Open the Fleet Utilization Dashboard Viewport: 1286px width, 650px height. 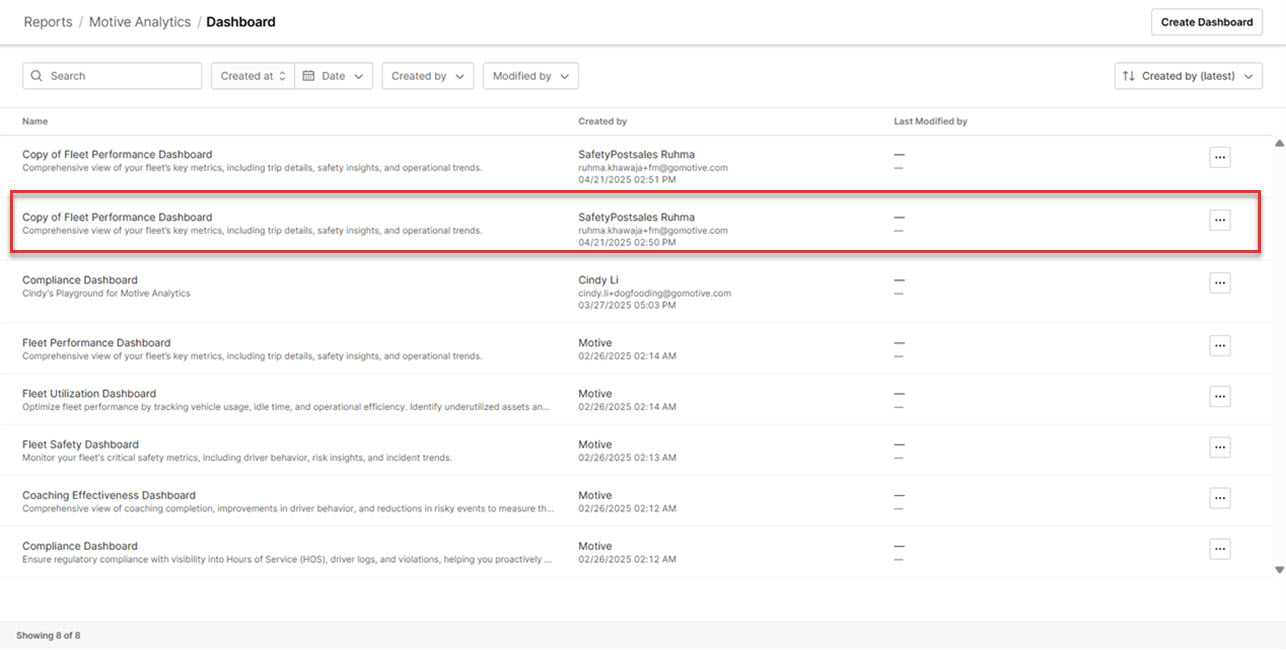point(89,394)
